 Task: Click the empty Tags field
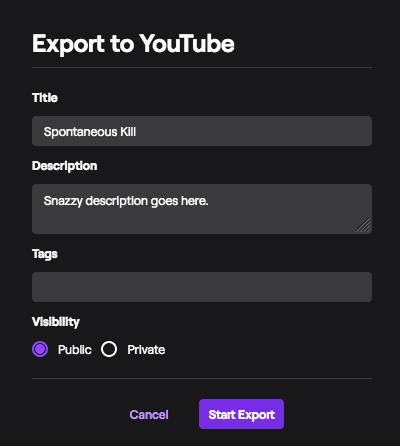[202, 287]
